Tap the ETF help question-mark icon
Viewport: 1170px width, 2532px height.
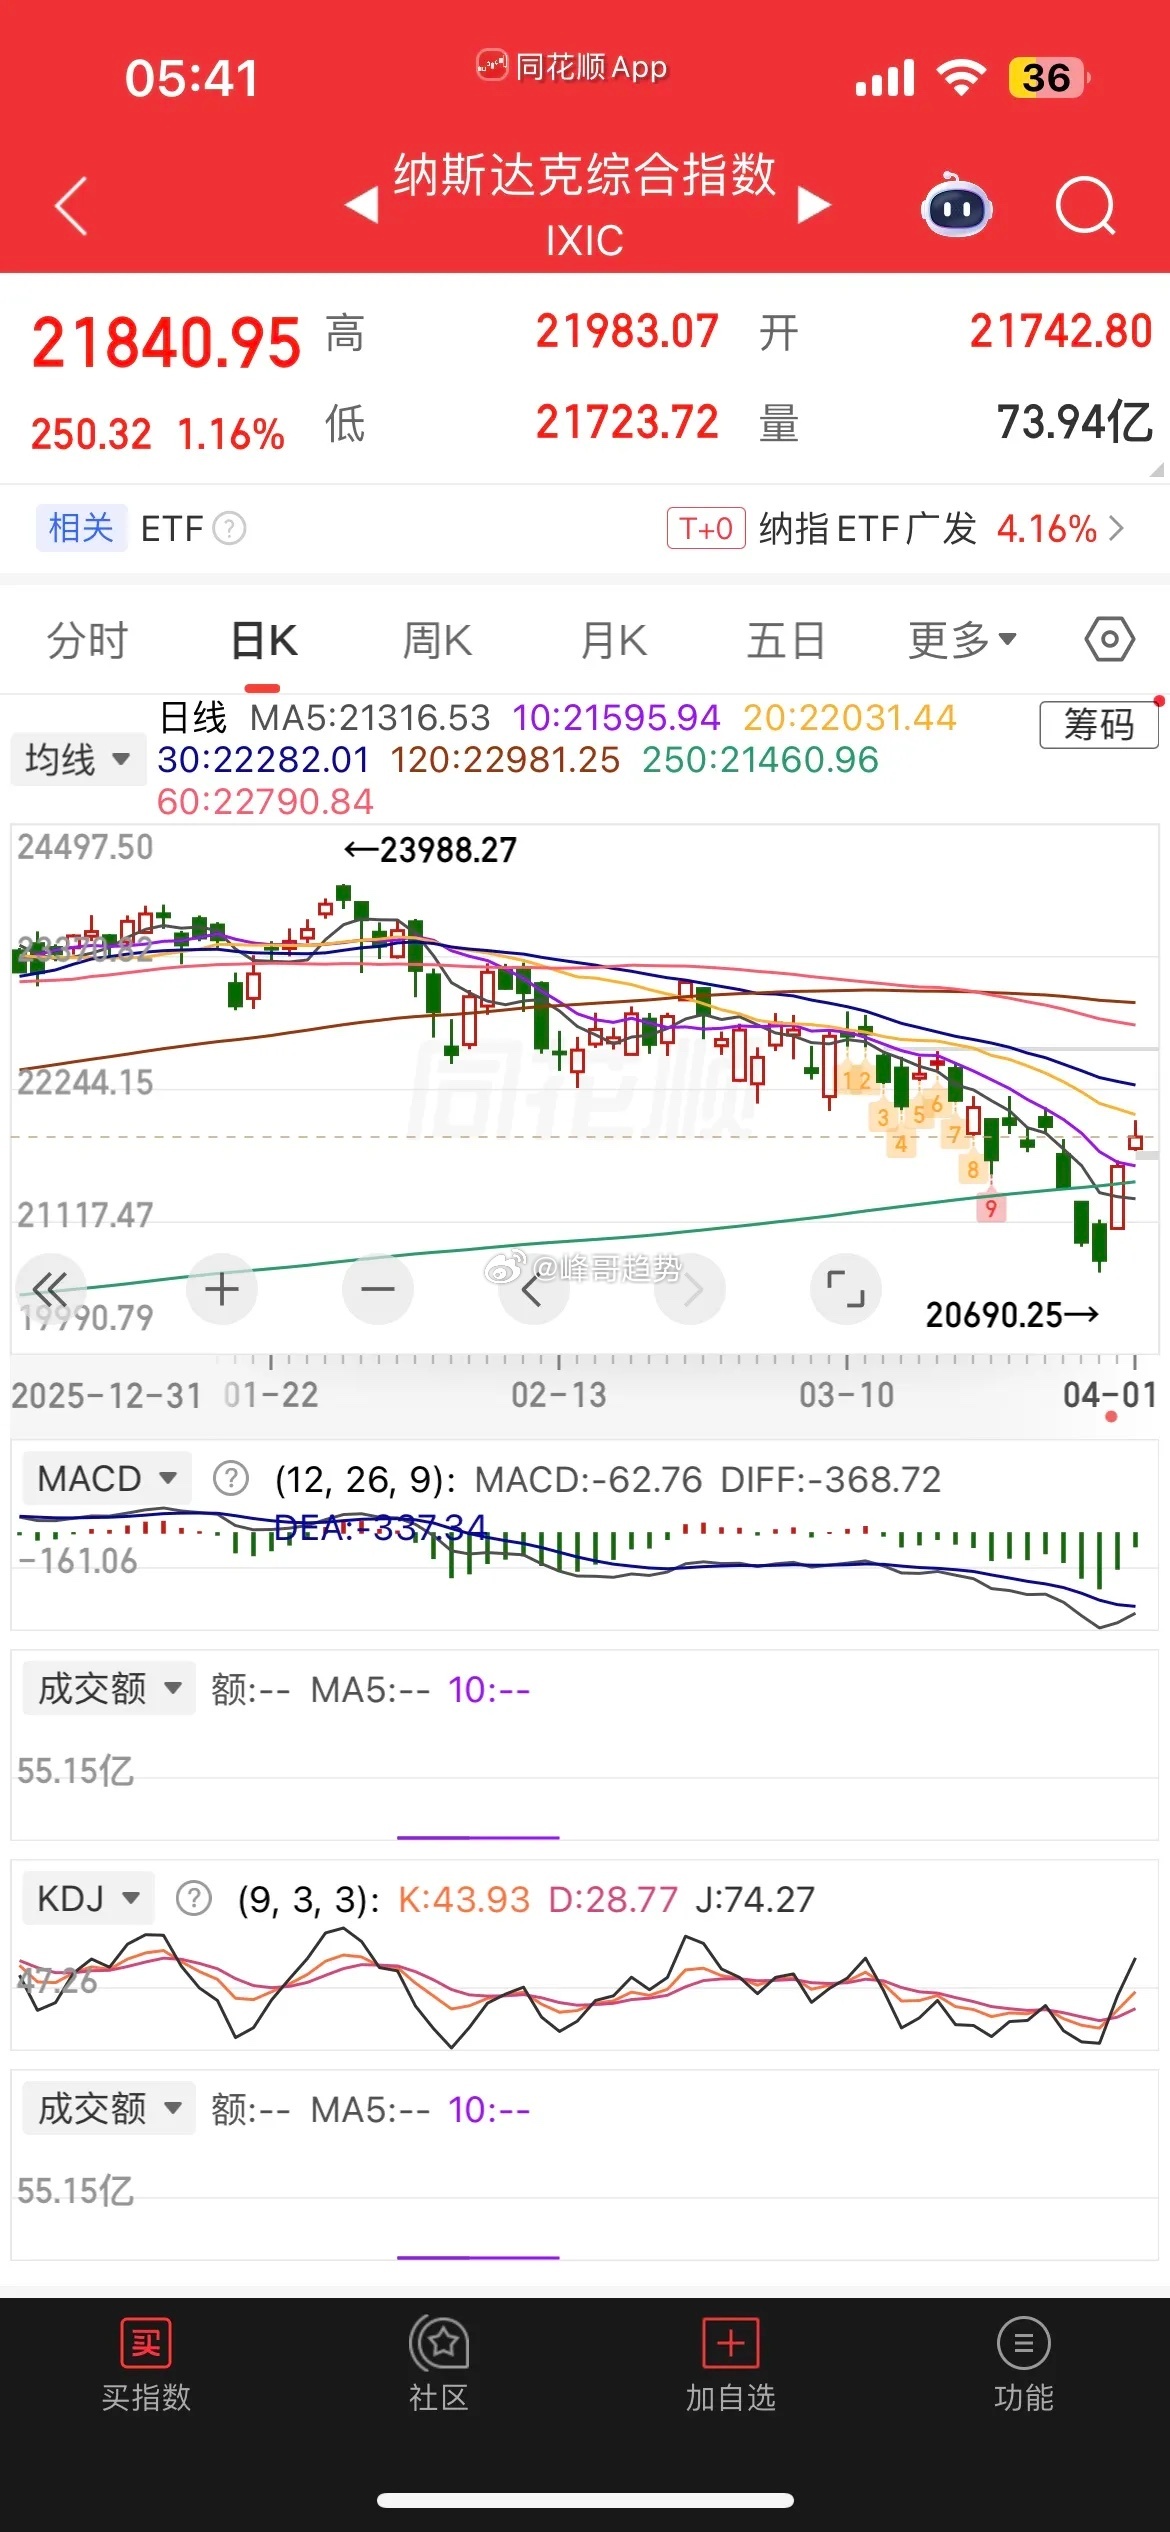pyautogui.click(x=229, y=528)
